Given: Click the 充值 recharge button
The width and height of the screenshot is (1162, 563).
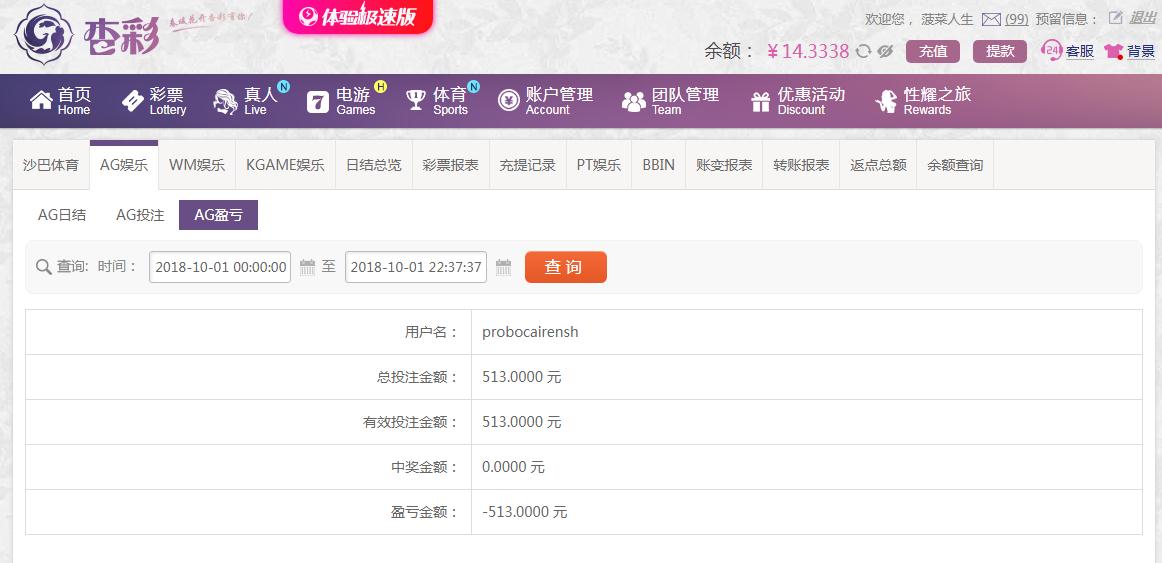Looking at the screenshot, I should click(x=932, y=51).
